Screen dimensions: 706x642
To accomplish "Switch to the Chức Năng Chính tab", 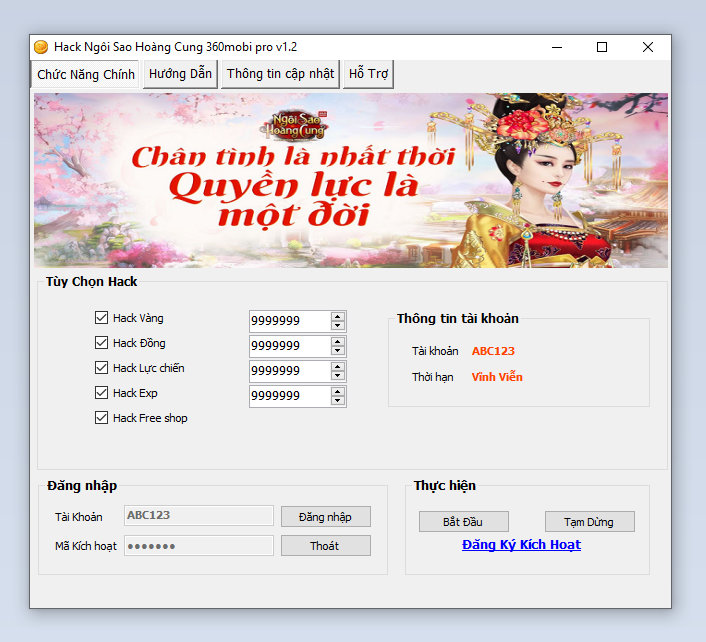I will click(x=86, y=75).
